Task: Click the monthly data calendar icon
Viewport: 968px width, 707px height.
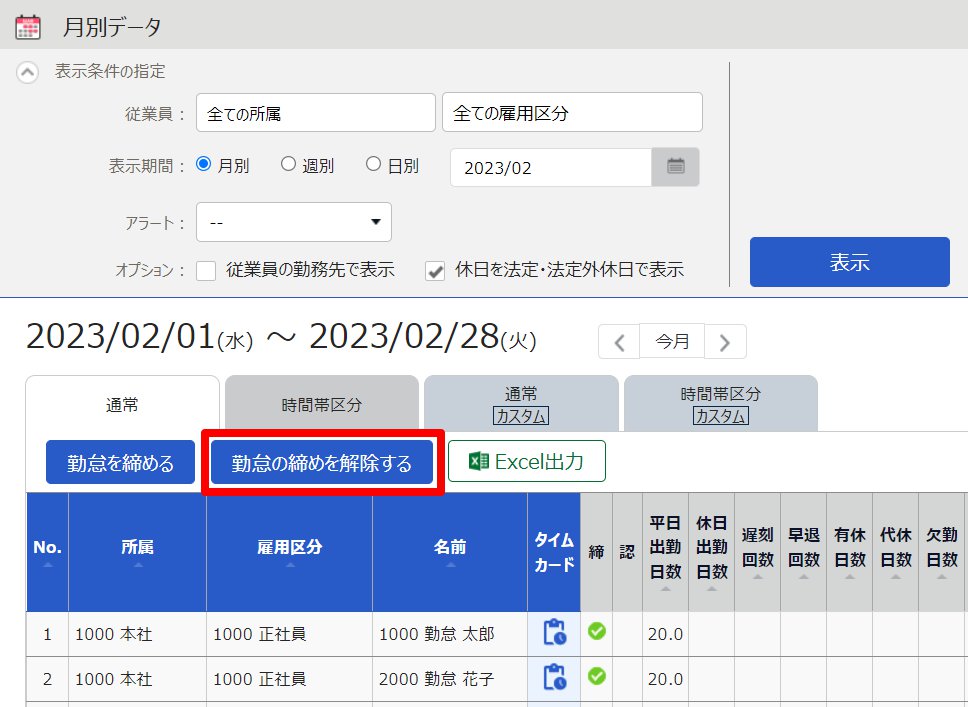Action: (28, 28)
